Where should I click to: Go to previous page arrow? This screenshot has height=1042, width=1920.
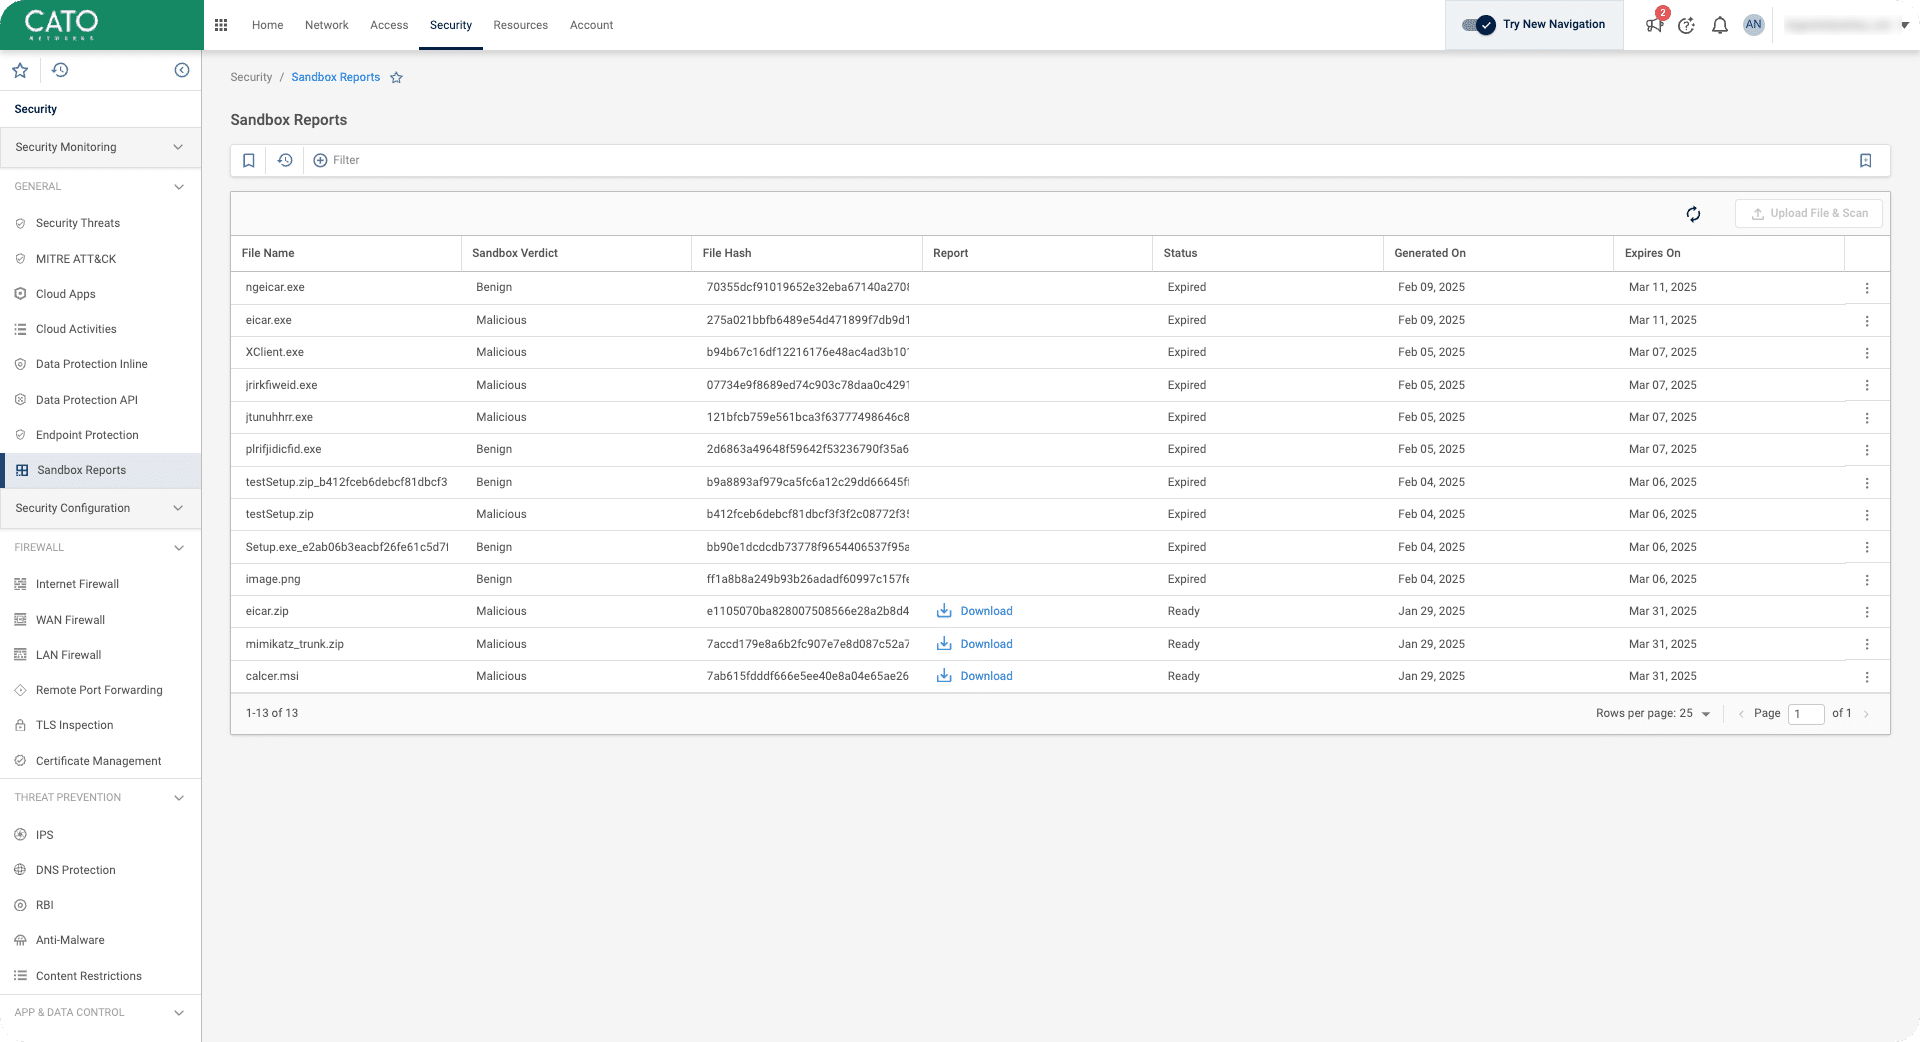coord(1741,714)
